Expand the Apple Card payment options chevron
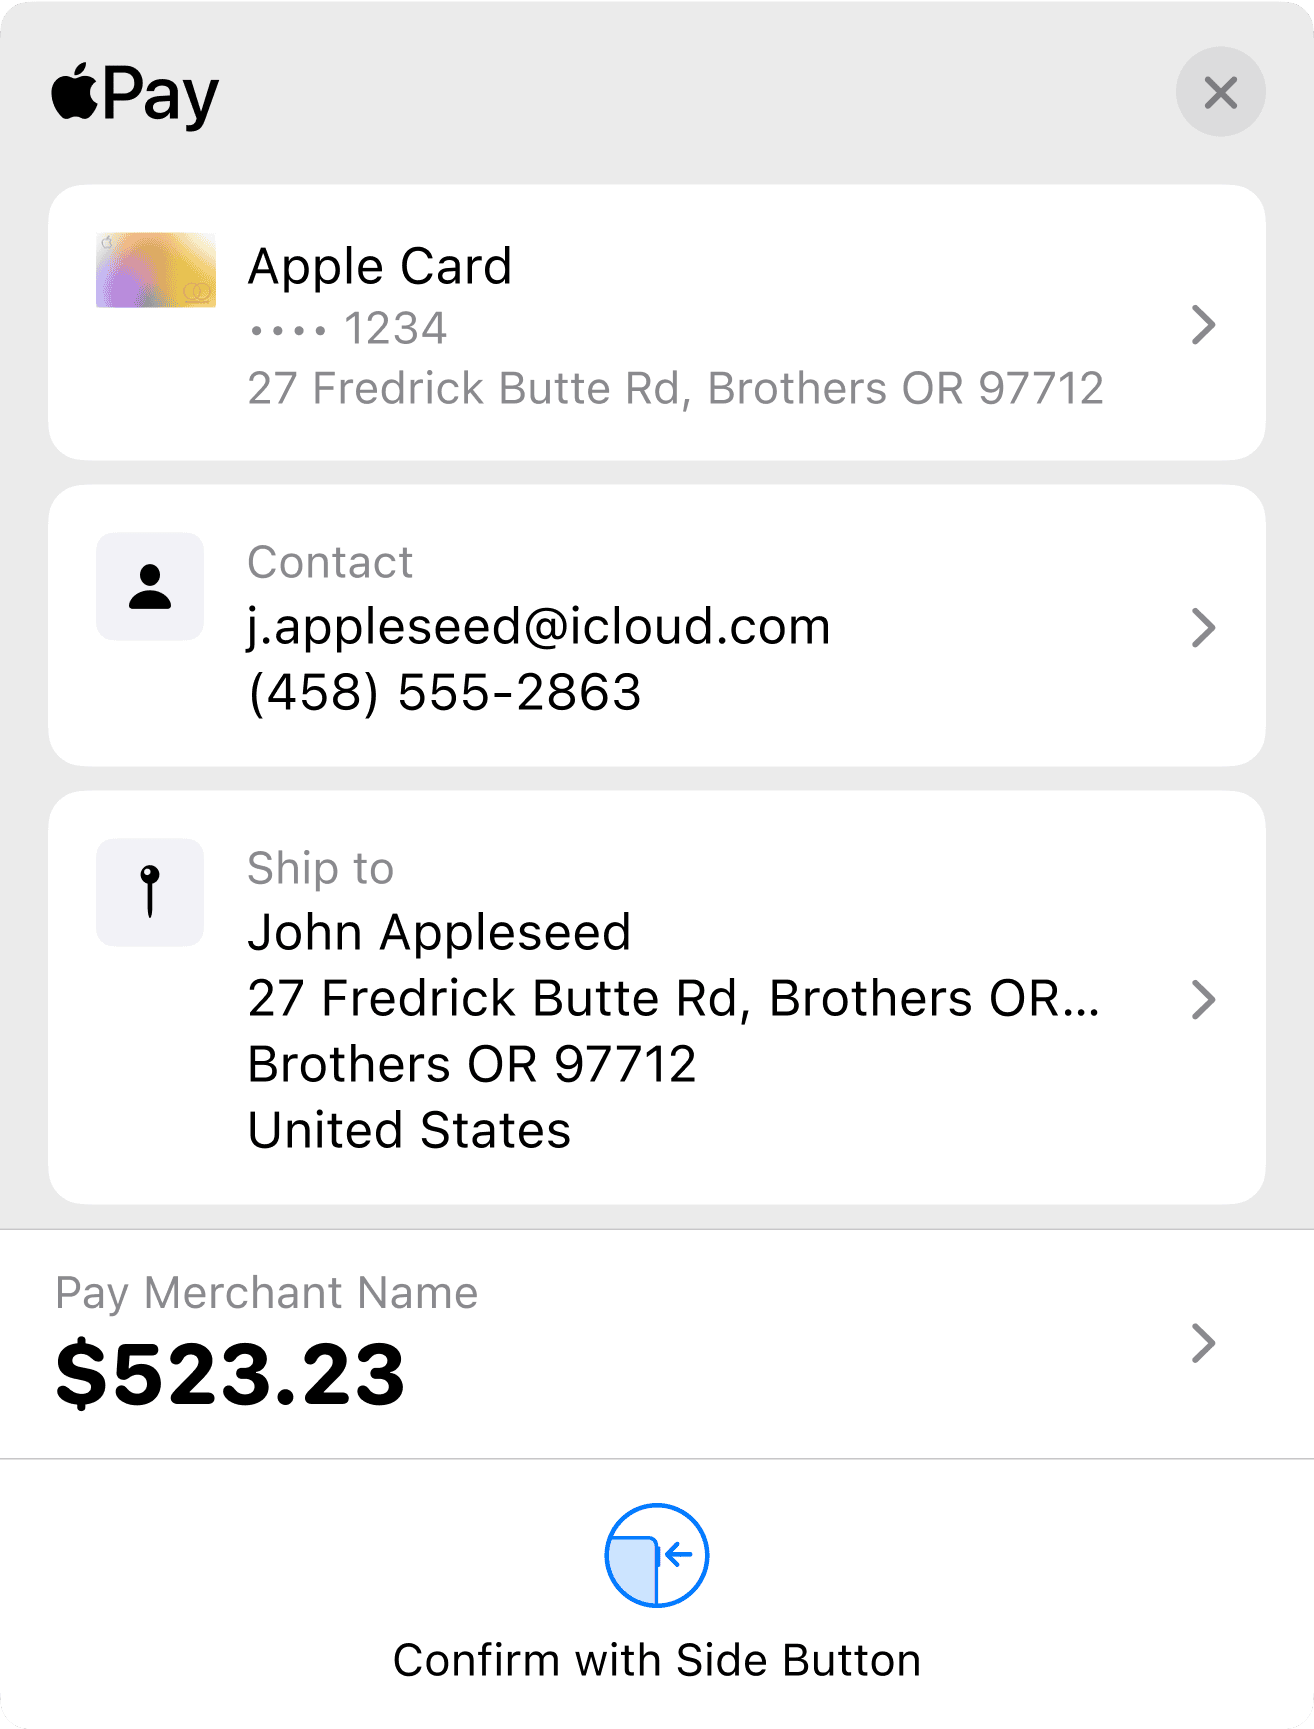 click(x=1204, y=325)
